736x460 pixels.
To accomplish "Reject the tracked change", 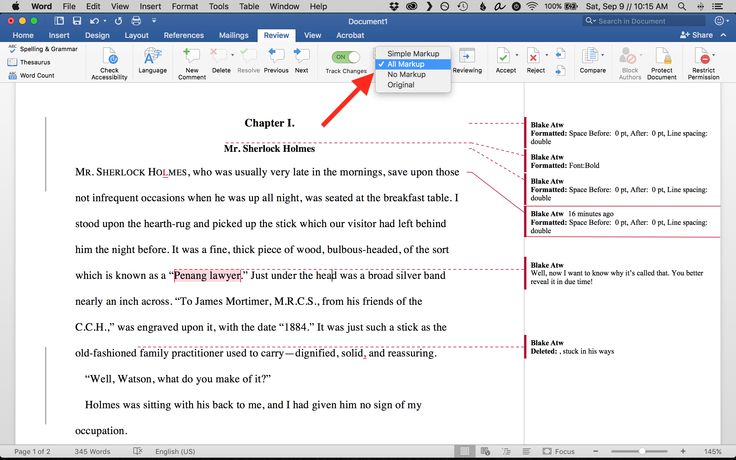I will pos(534,60).
